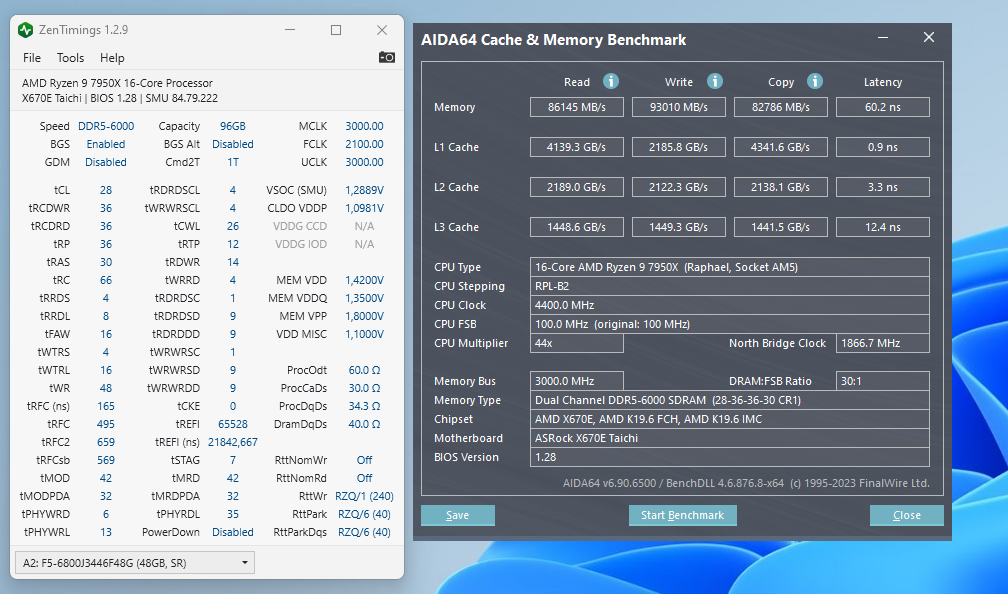Click MEM VDD value 1,4200V
The height and width of the screenshot is (594, 1008).
pyautogui.click(x=364, y=280)
